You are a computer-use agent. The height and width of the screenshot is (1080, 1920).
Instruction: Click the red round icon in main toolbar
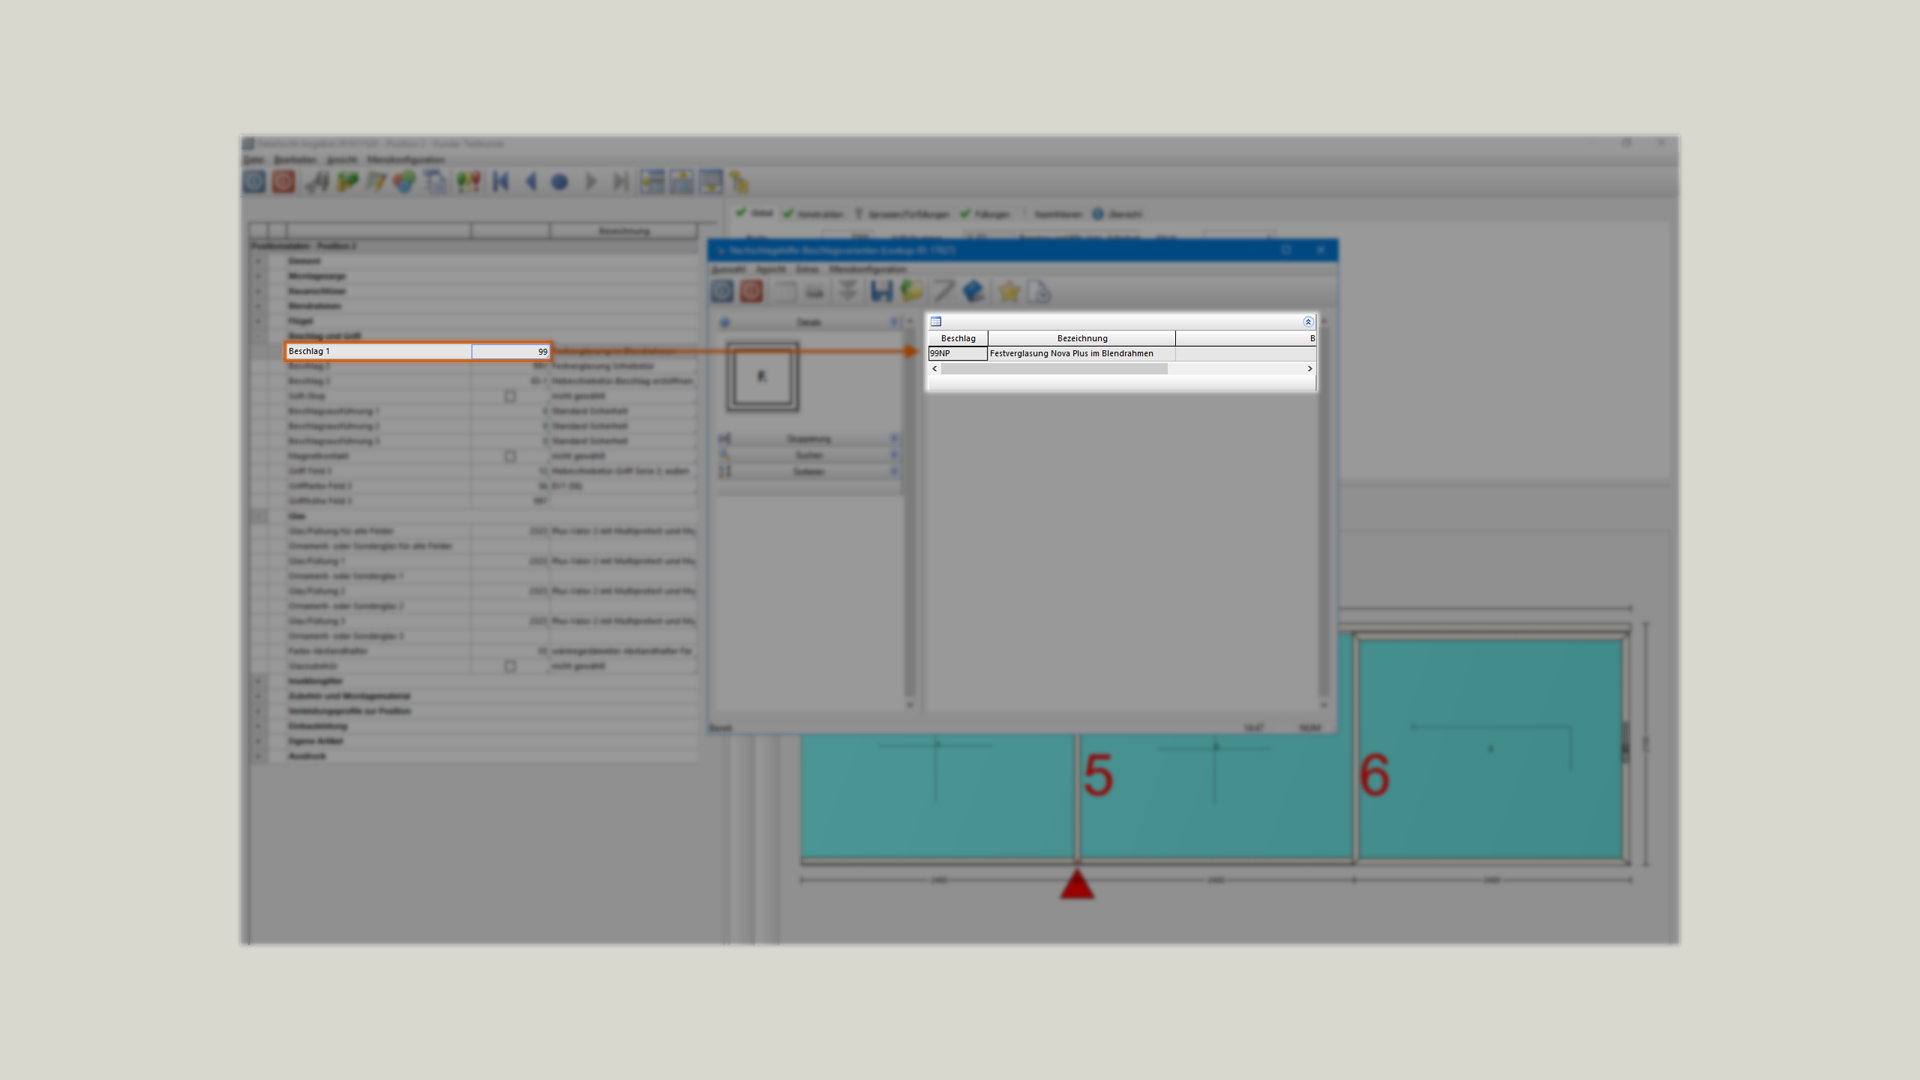(x=284, y=182)
